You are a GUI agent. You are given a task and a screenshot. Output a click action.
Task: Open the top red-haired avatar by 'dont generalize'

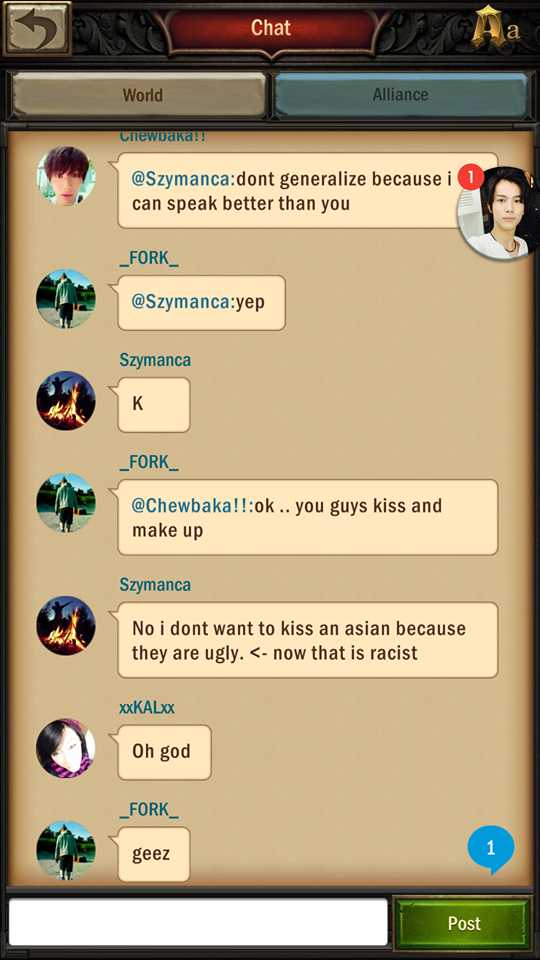tap(66, 176)
